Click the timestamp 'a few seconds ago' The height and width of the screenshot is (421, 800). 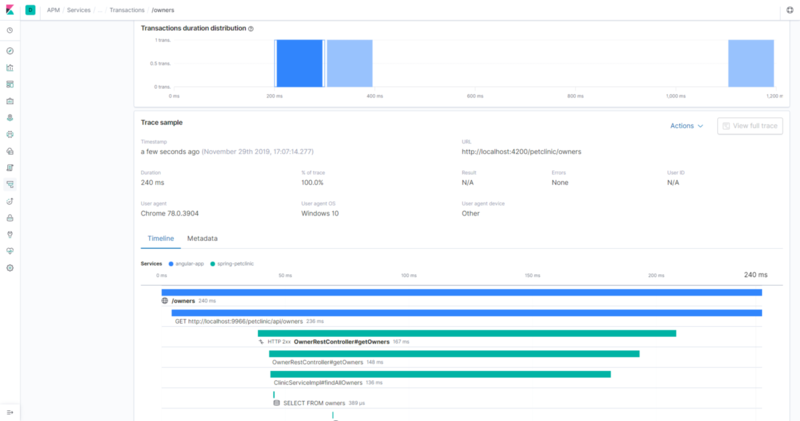170,152
